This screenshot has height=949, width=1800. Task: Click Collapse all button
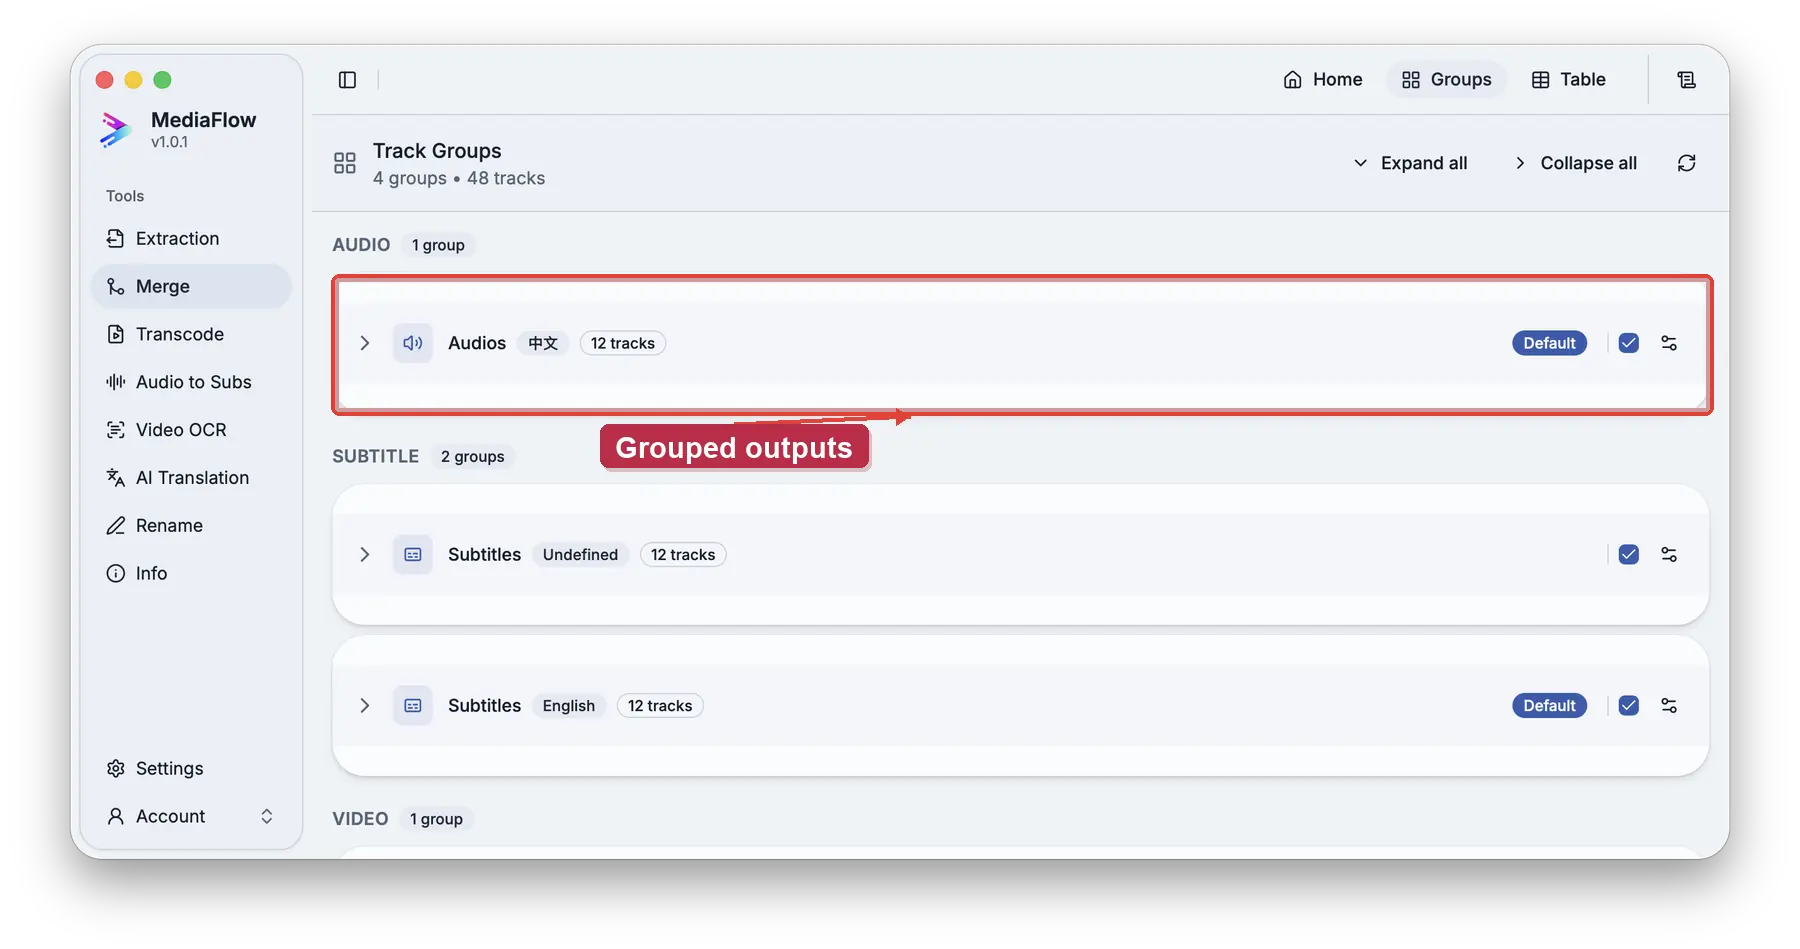point(1575,163)
